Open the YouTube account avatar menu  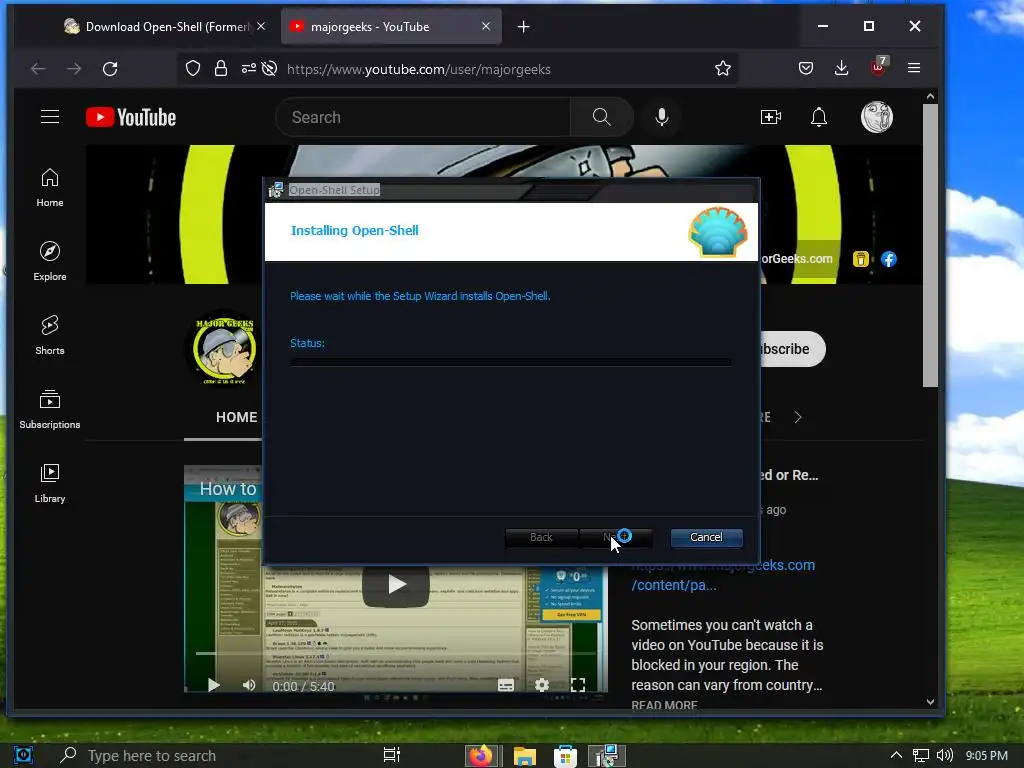coord(876,118)
